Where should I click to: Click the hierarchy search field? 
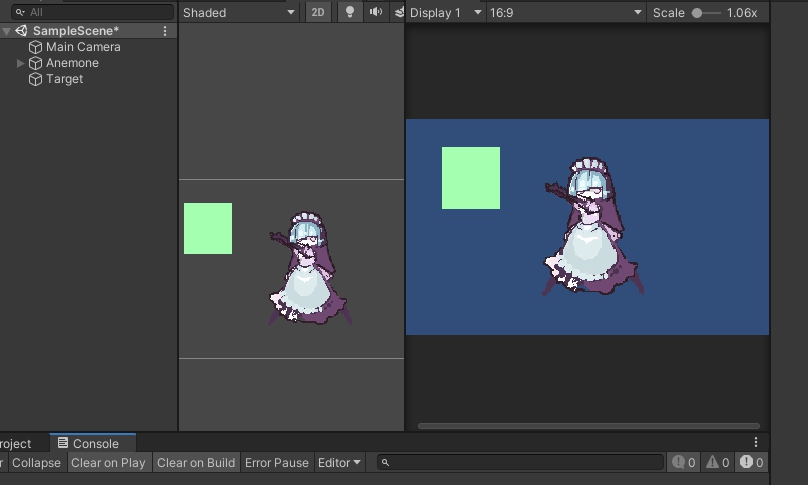[92, 12]
